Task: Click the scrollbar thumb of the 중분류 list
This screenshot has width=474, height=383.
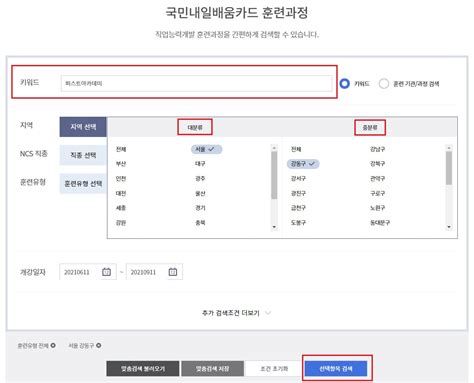Action: click(x=449, y=168)
